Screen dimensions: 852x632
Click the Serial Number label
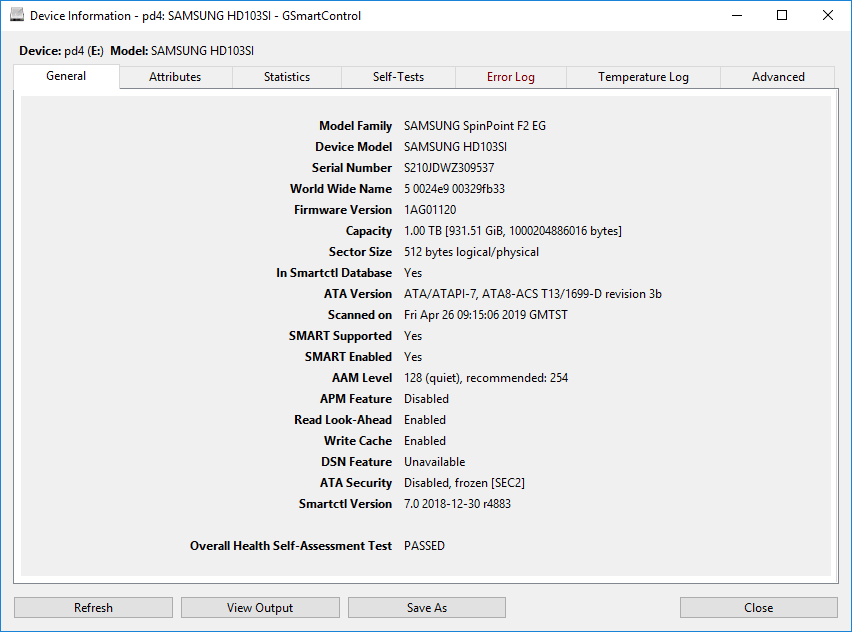(x=352, y=168)
